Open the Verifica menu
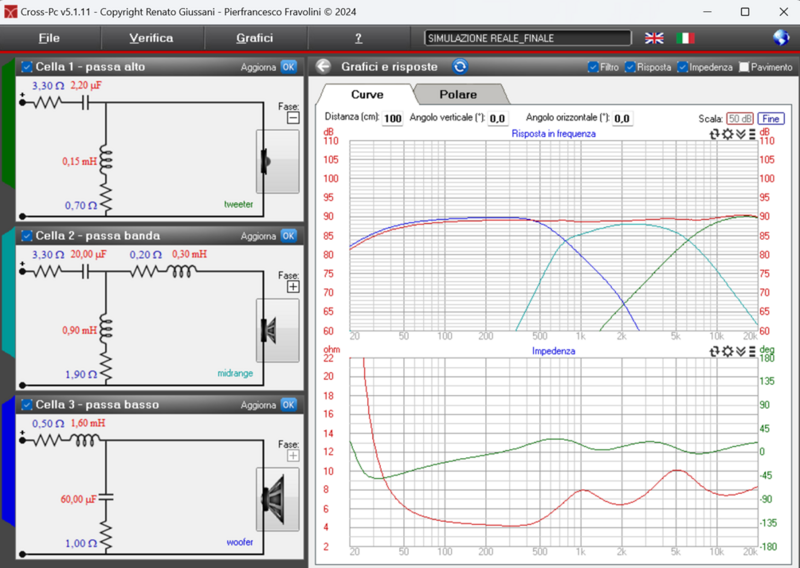The image size is (800, 568). (x=151, y=38)
